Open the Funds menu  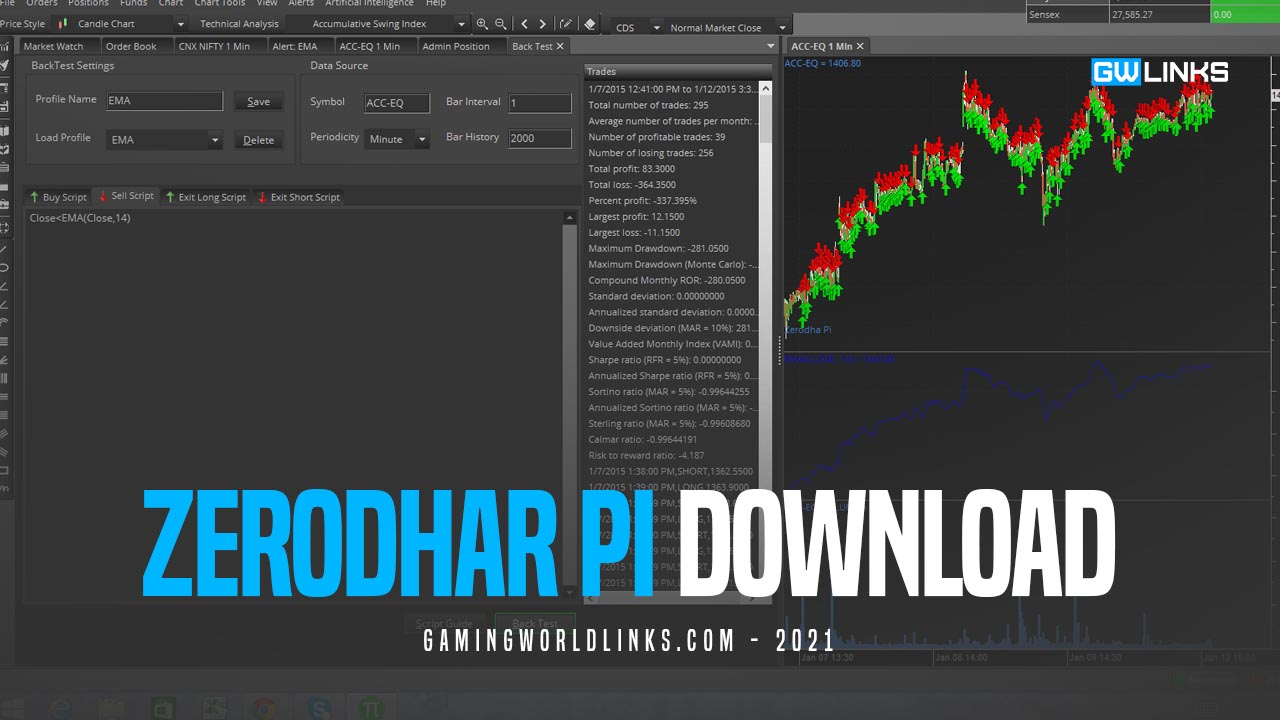click(133, 3)
